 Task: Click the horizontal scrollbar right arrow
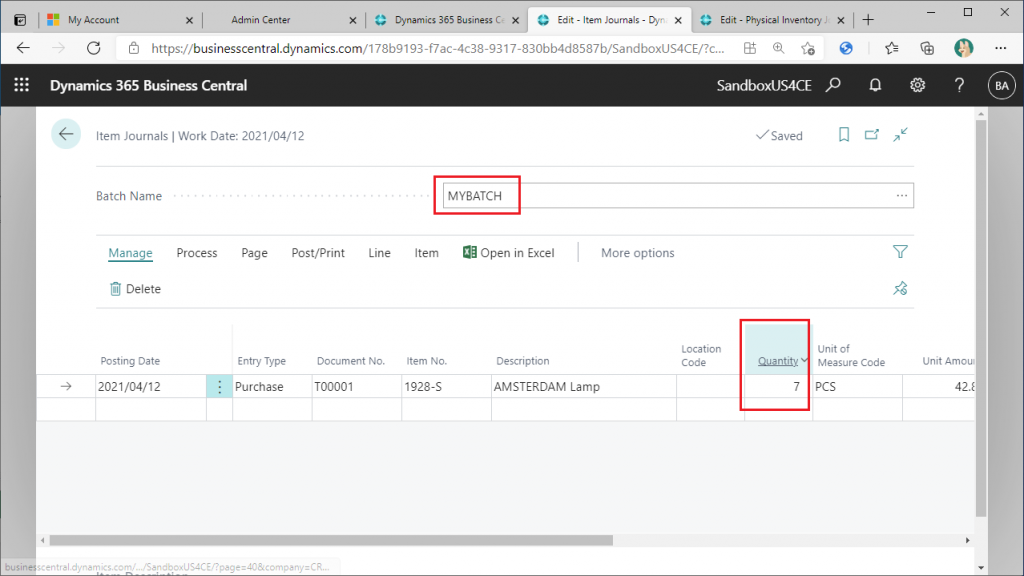point(968,540)
